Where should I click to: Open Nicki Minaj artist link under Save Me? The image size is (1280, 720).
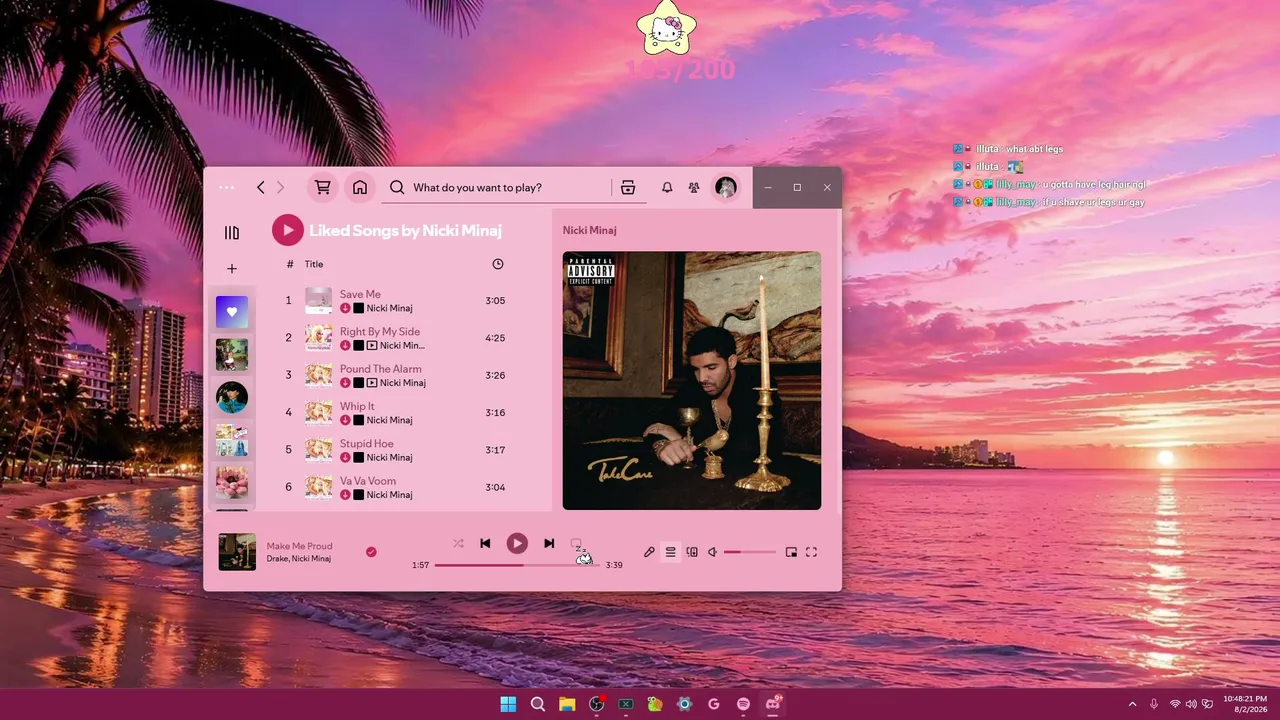(389, 308)
